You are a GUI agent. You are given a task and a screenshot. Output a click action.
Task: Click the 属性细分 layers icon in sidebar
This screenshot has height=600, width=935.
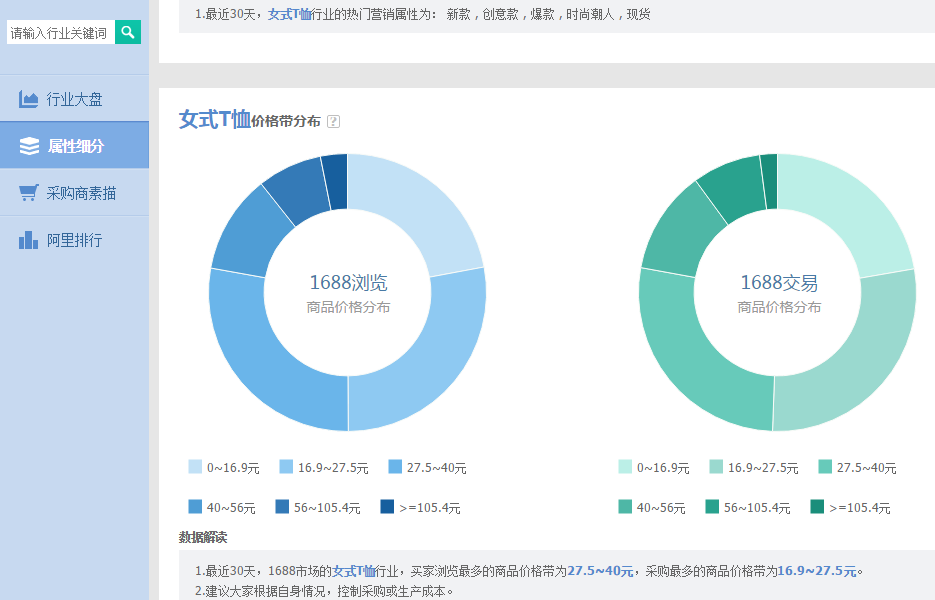29,146
